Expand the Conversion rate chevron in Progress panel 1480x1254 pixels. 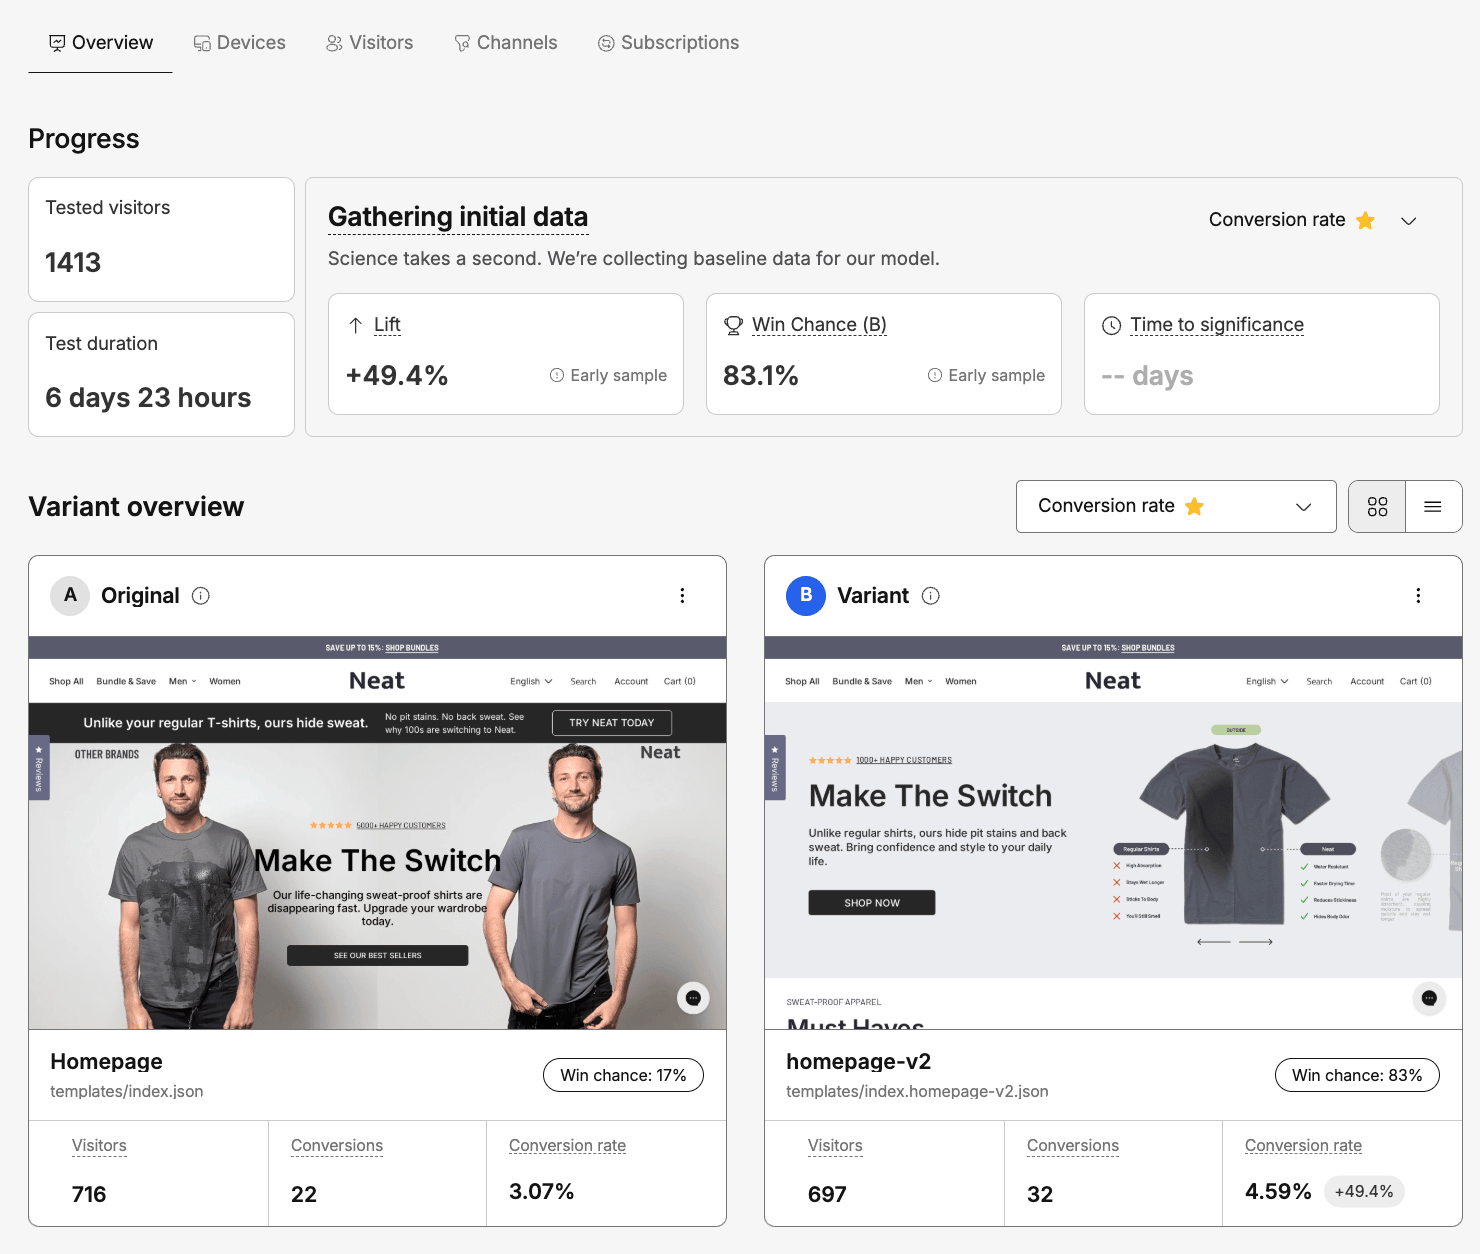tap(1408, 221)
